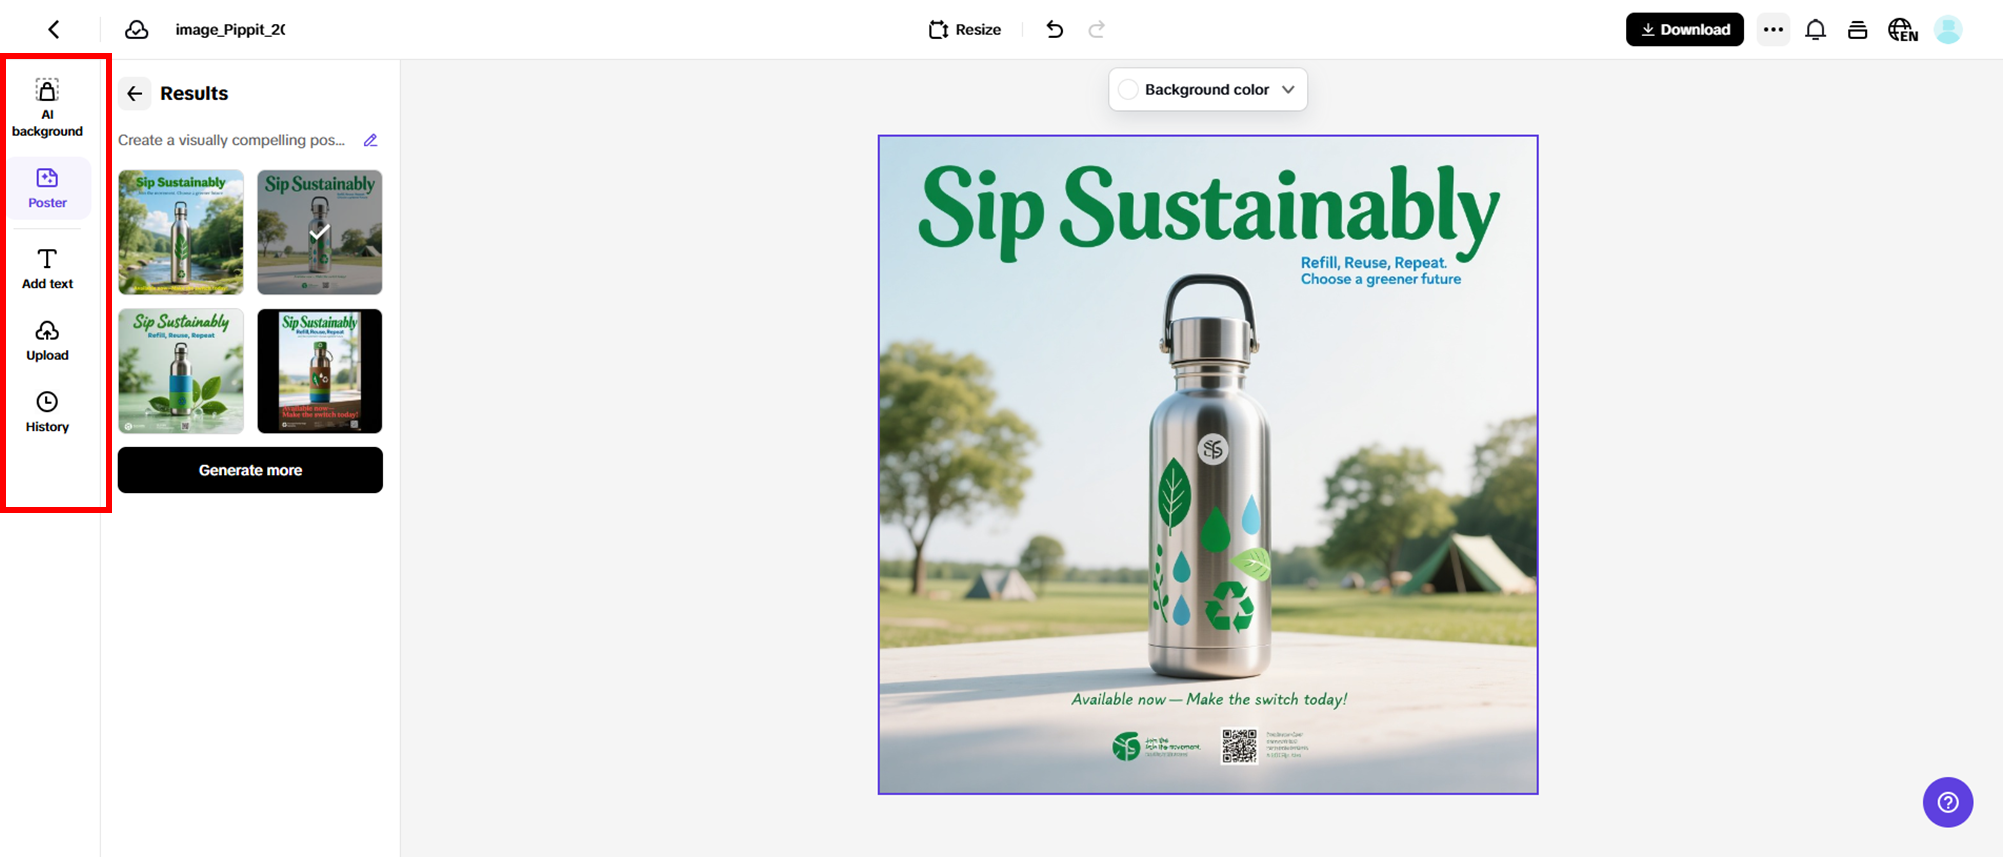The width and height of the screenshot is (2003, 857).
Task: Open the language selector globe
Action: pyautogui.click(x=1902, y=30)
